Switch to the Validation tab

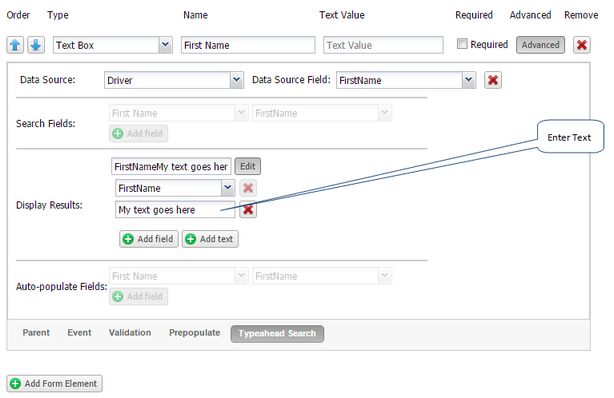pyautogui.click(x=130, y=333)
